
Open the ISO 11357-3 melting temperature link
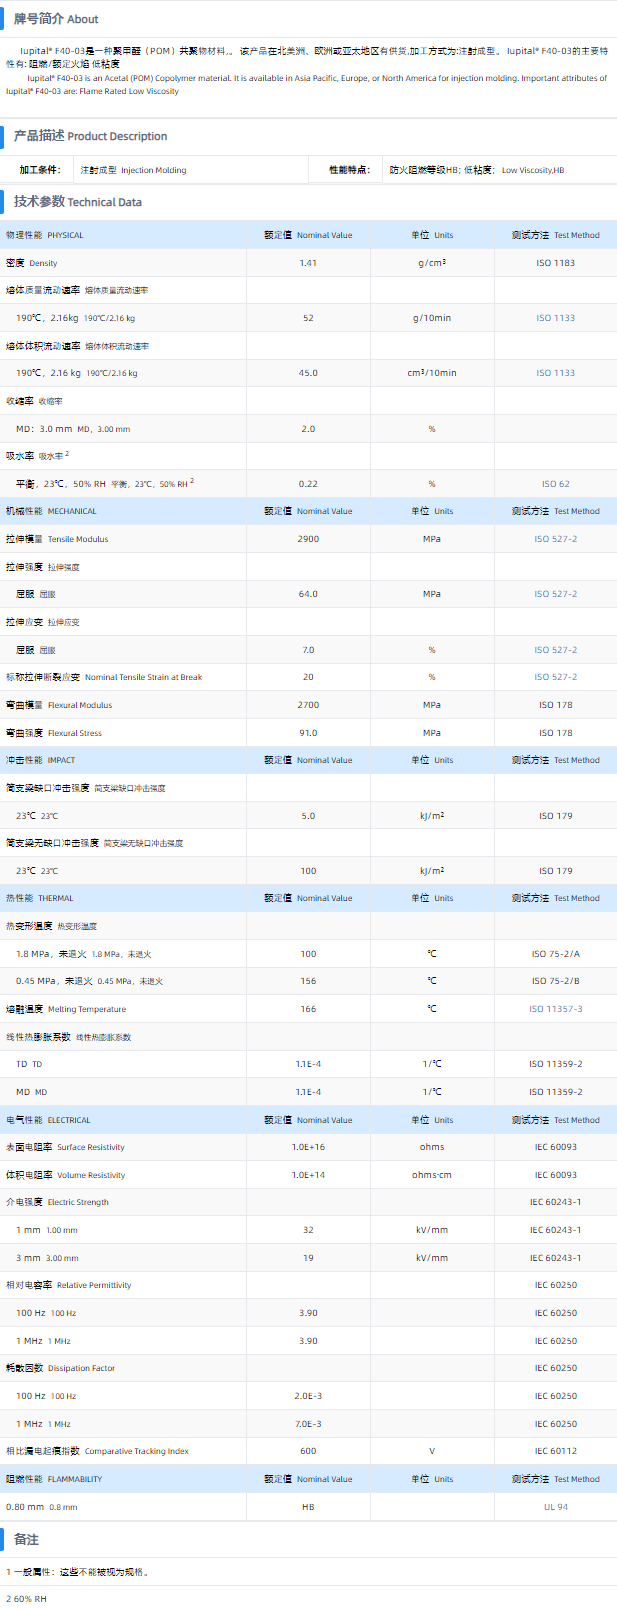pos(555,1009)
